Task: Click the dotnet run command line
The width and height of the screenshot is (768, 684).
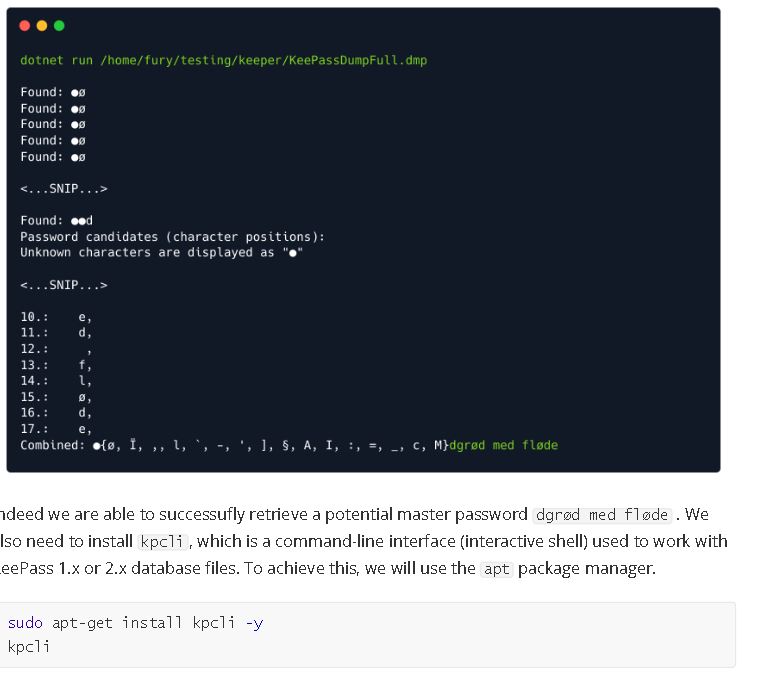Action: (x=224, y=60)
